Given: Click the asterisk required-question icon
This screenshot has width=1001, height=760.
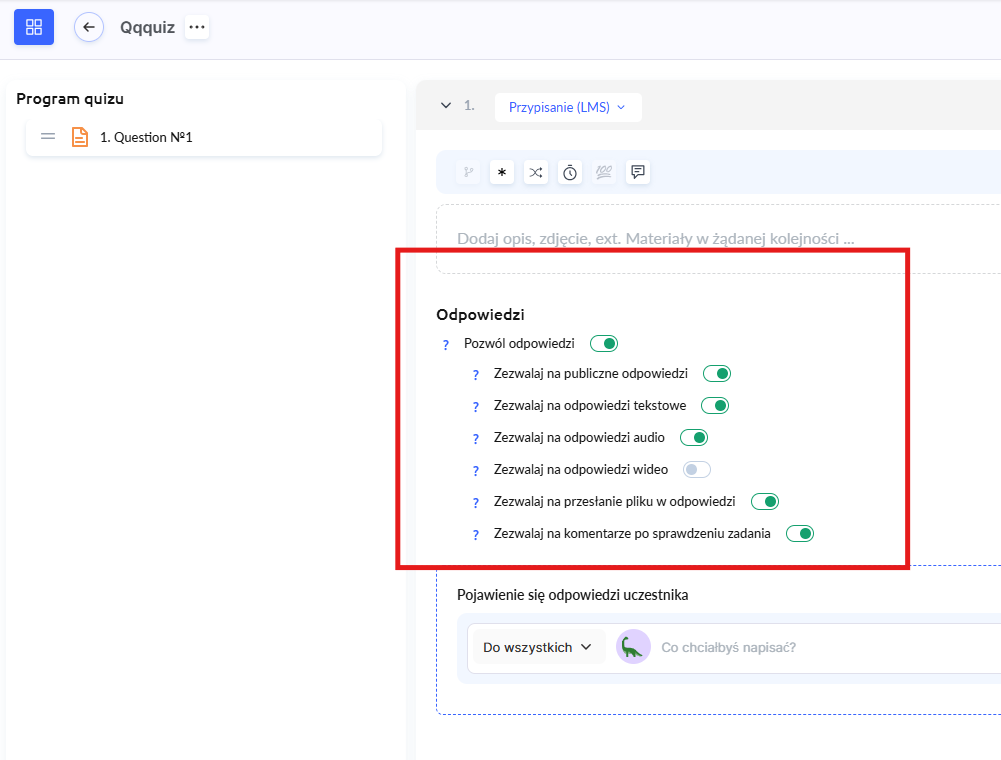Looking at the screenshot, I should pyautogui.click(x=502, y=172).
